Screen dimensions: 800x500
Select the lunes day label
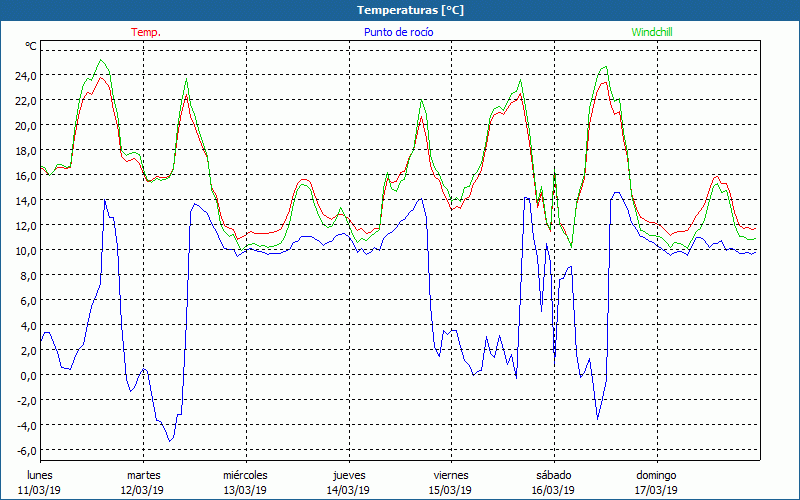pyautogui.click(x=40, y=475)
